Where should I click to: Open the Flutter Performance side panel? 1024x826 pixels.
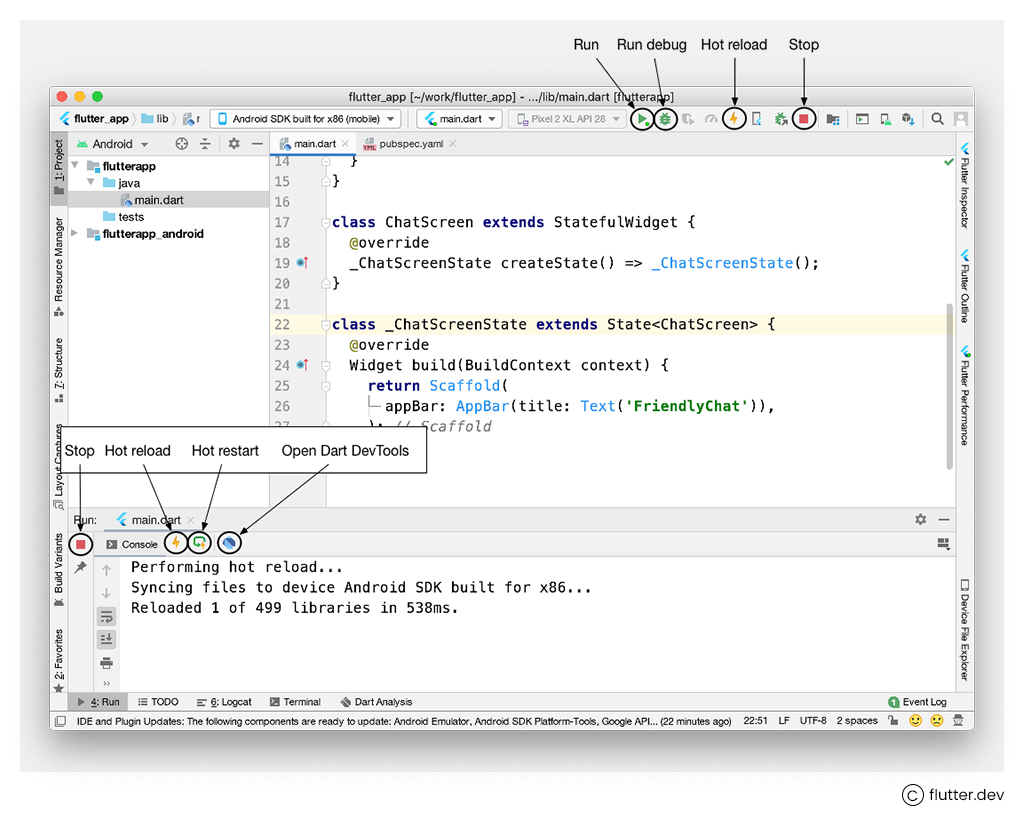(x=965, y=396)
